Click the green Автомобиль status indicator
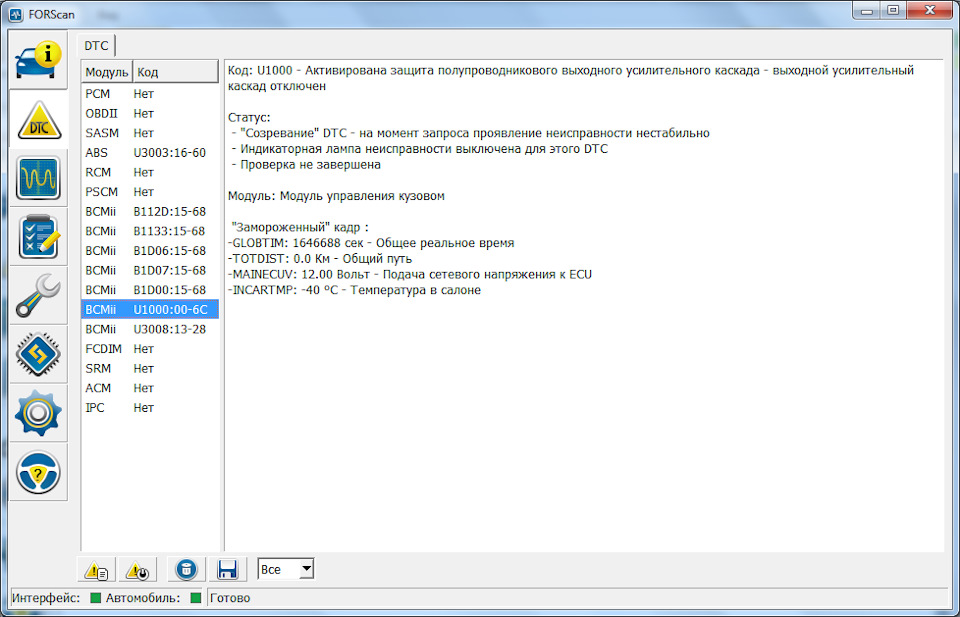This screenshot has height=617, width=960. coord(196,598)
